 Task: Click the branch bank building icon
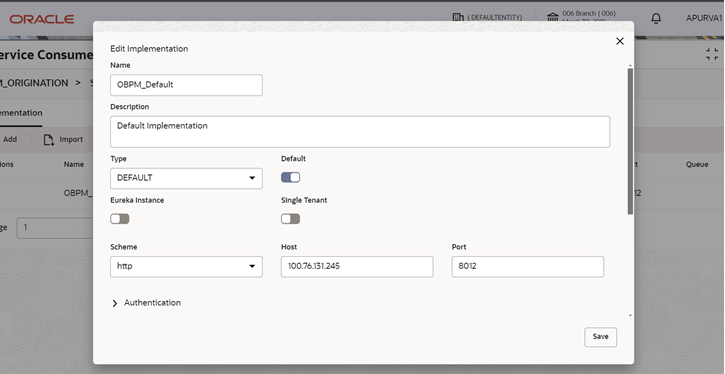click(x=553, y=18)
